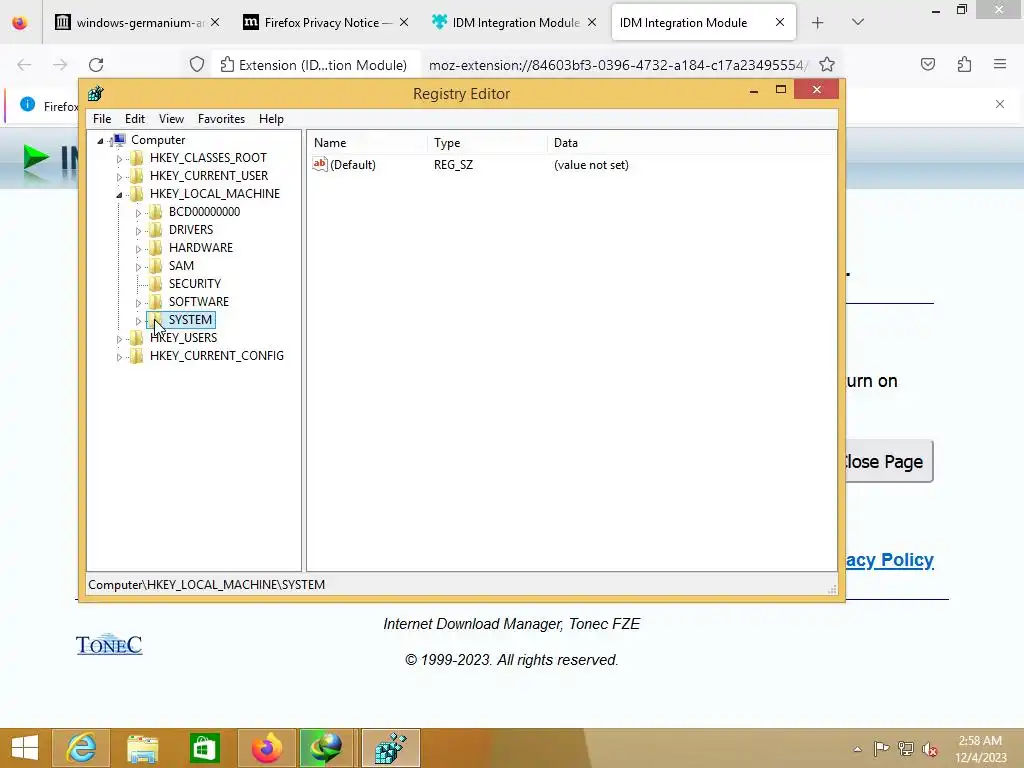Click the muted volume tray icon
The width and height of the screenshot is (1024, 768).
tap(930, 749)
